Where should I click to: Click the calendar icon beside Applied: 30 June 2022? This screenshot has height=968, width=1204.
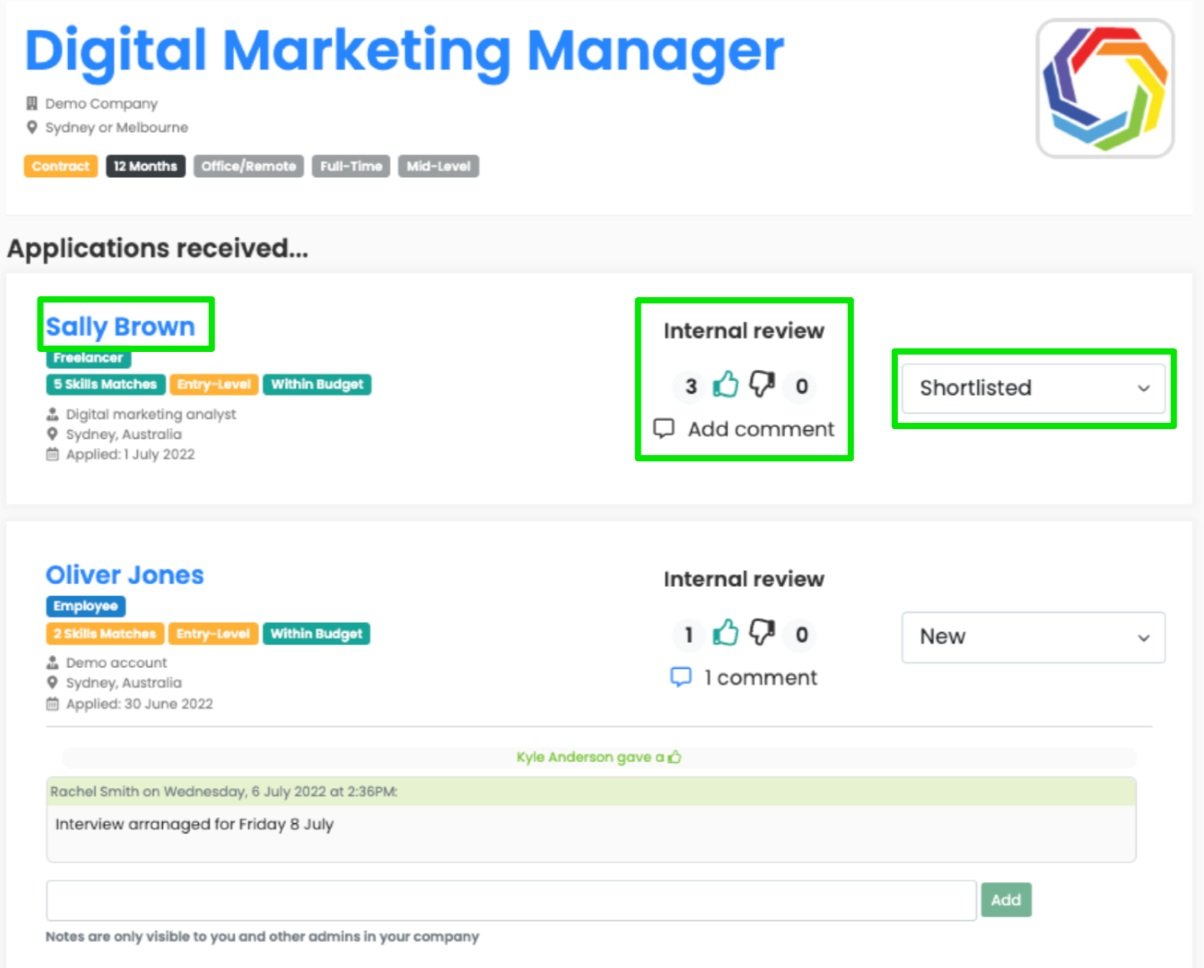tap(53, 703)
